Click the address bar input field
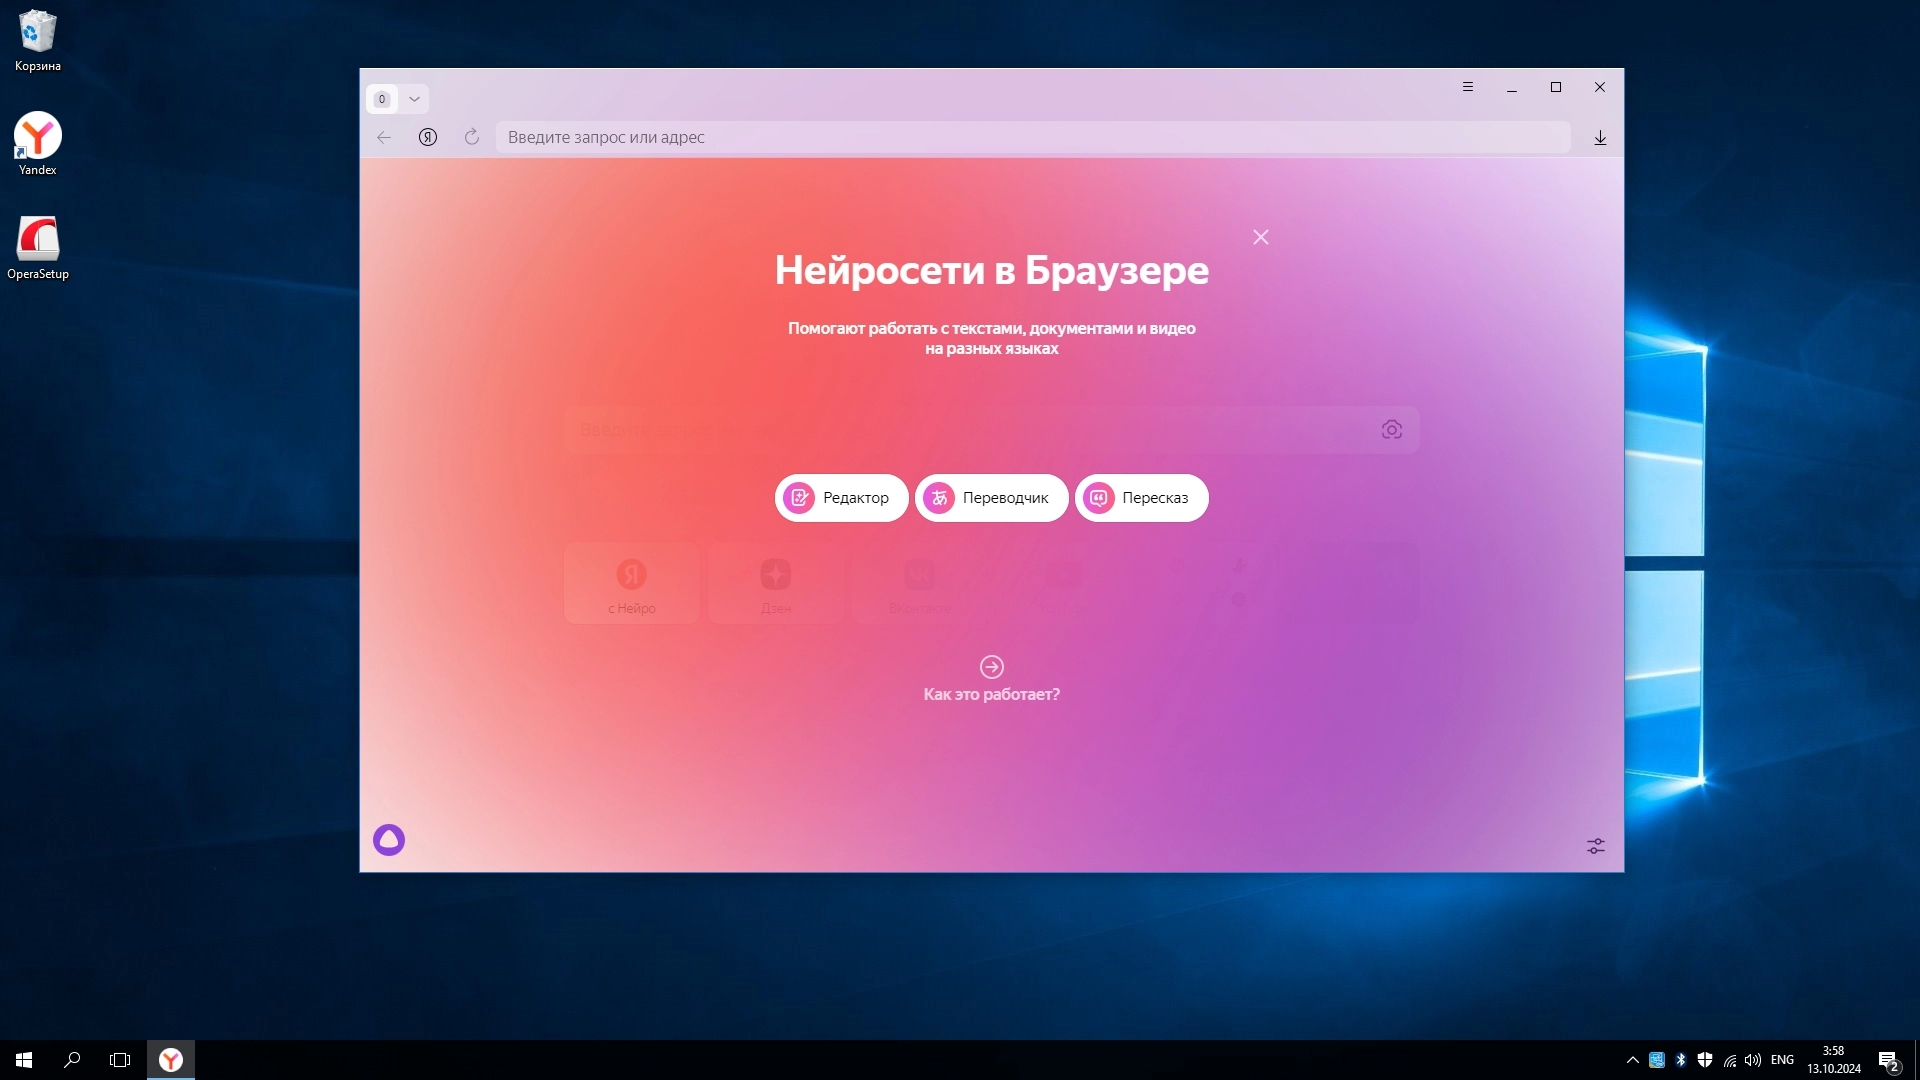Viewport: 1920px width, 1080px height. 1030,137
